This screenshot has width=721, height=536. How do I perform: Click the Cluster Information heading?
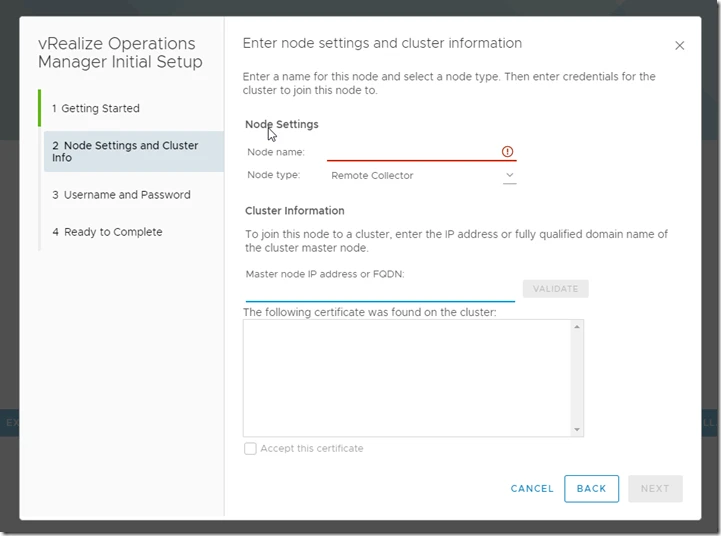tap(295, 211)
